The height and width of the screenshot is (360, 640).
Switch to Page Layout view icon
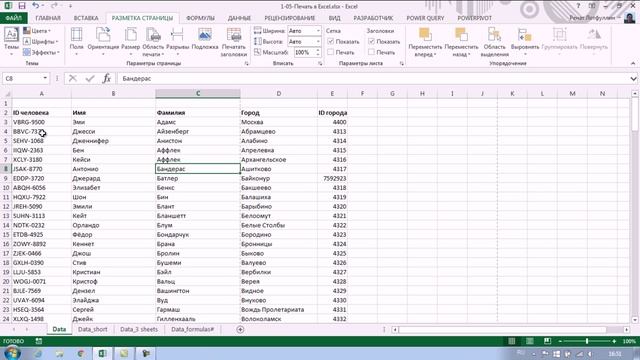529,341
